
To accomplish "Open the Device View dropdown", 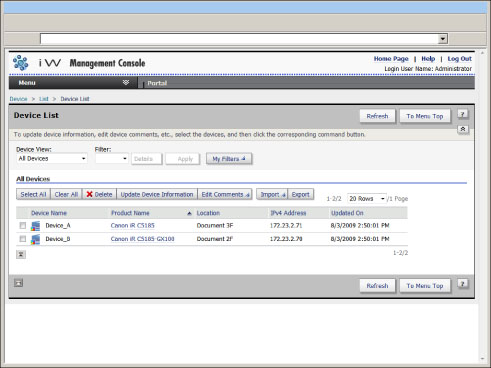I will 52,159.
